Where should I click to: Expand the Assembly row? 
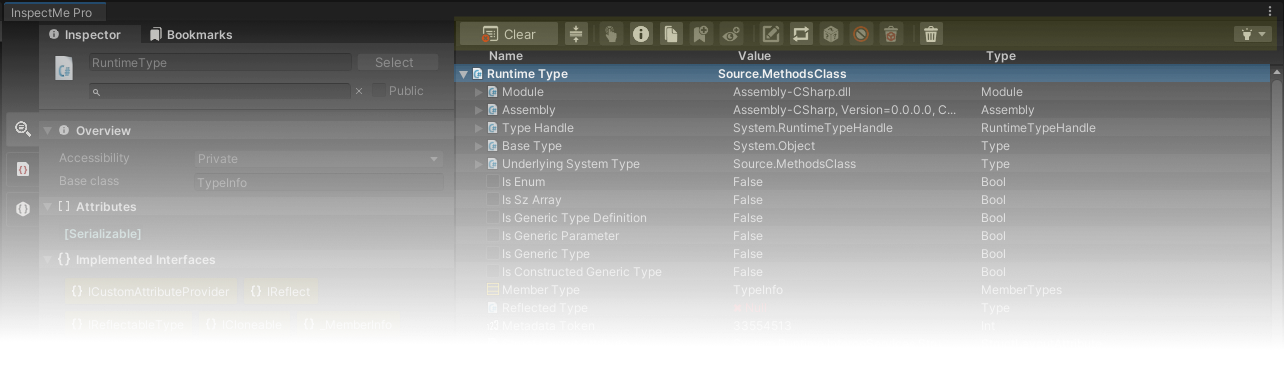click(479, 110)
